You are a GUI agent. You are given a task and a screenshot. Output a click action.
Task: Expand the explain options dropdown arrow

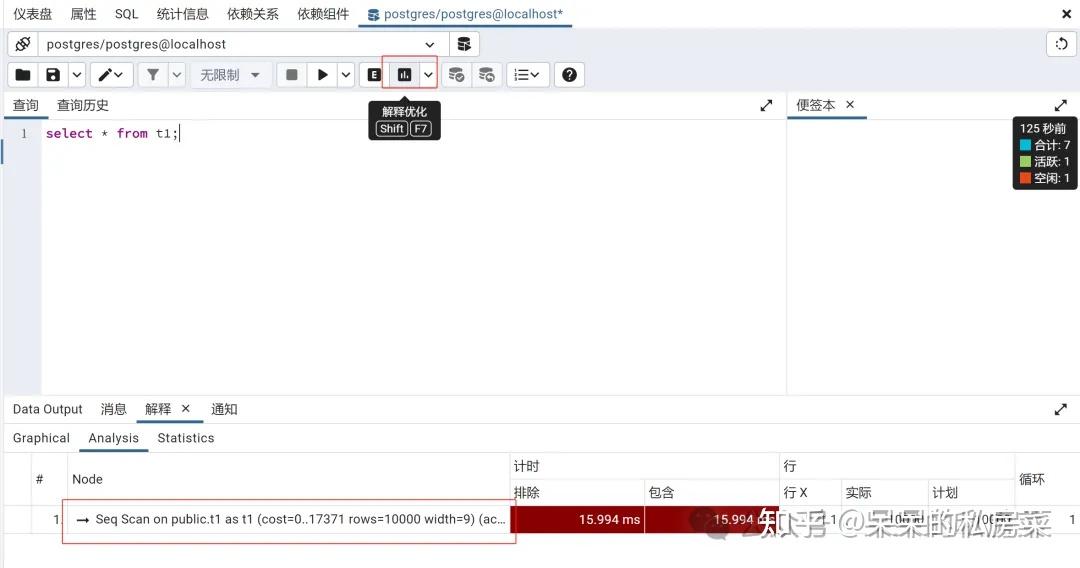click(428, 74)
